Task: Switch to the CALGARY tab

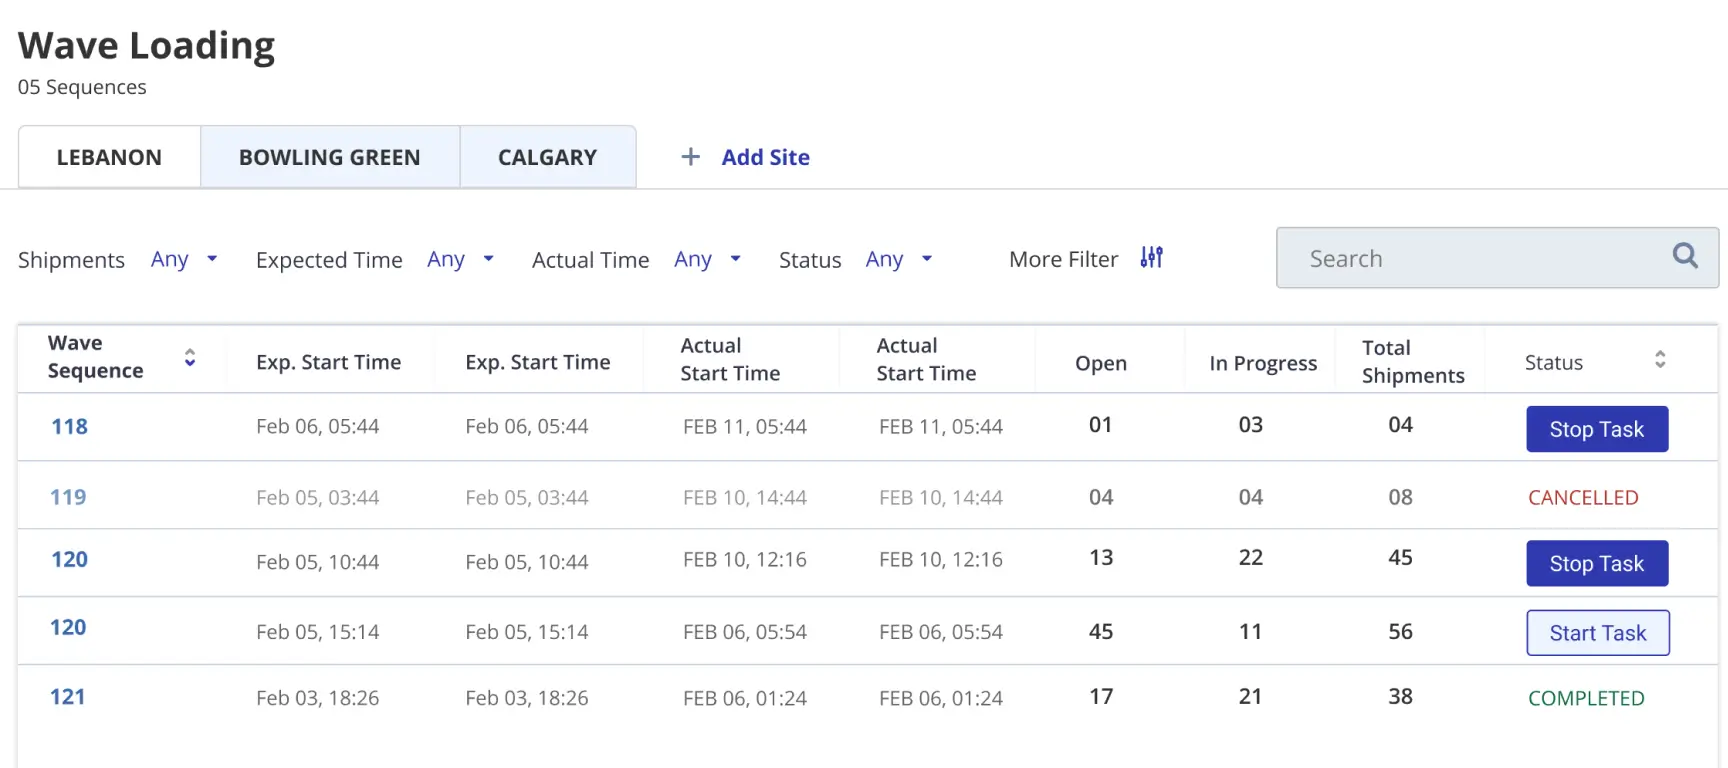Action: click(548, 157)
